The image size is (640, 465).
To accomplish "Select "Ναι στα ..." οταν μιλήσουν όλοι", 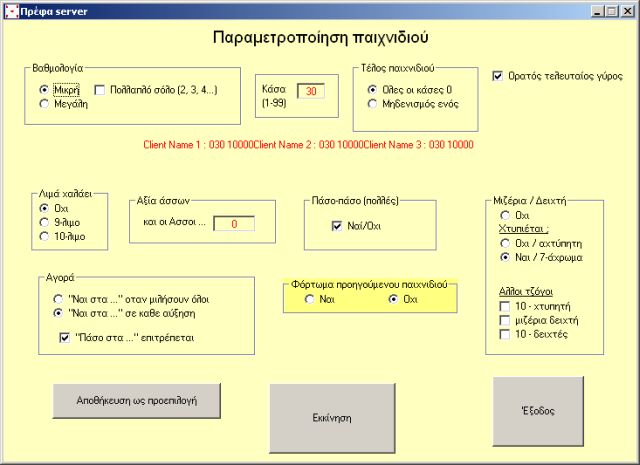I will (58, 299).
